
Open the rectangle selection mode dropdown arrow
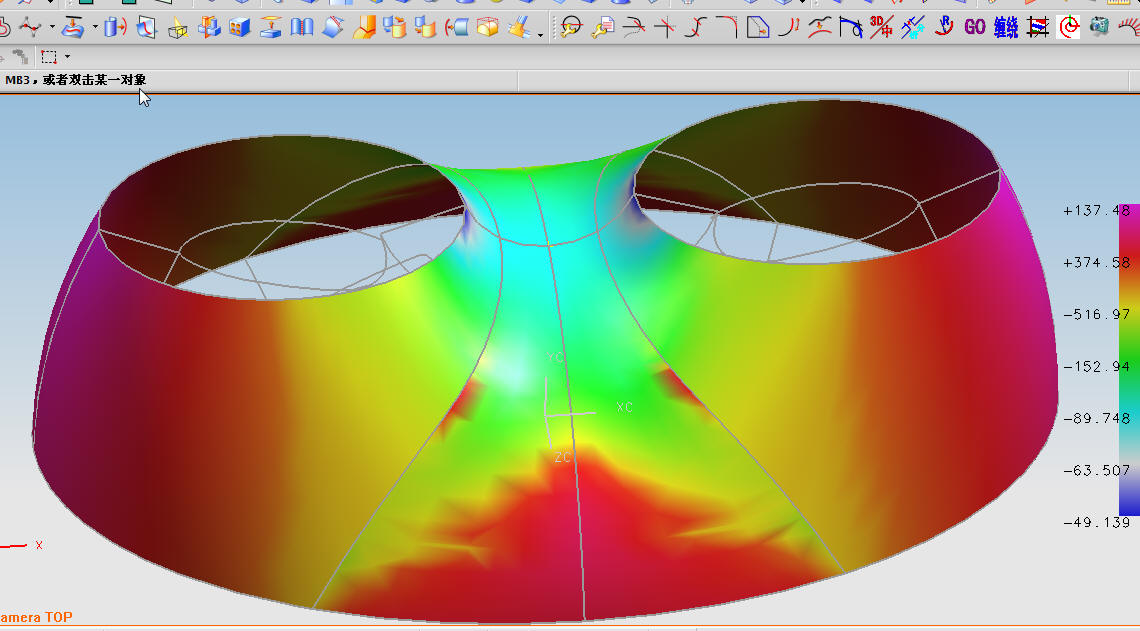[x=68, y=56]
